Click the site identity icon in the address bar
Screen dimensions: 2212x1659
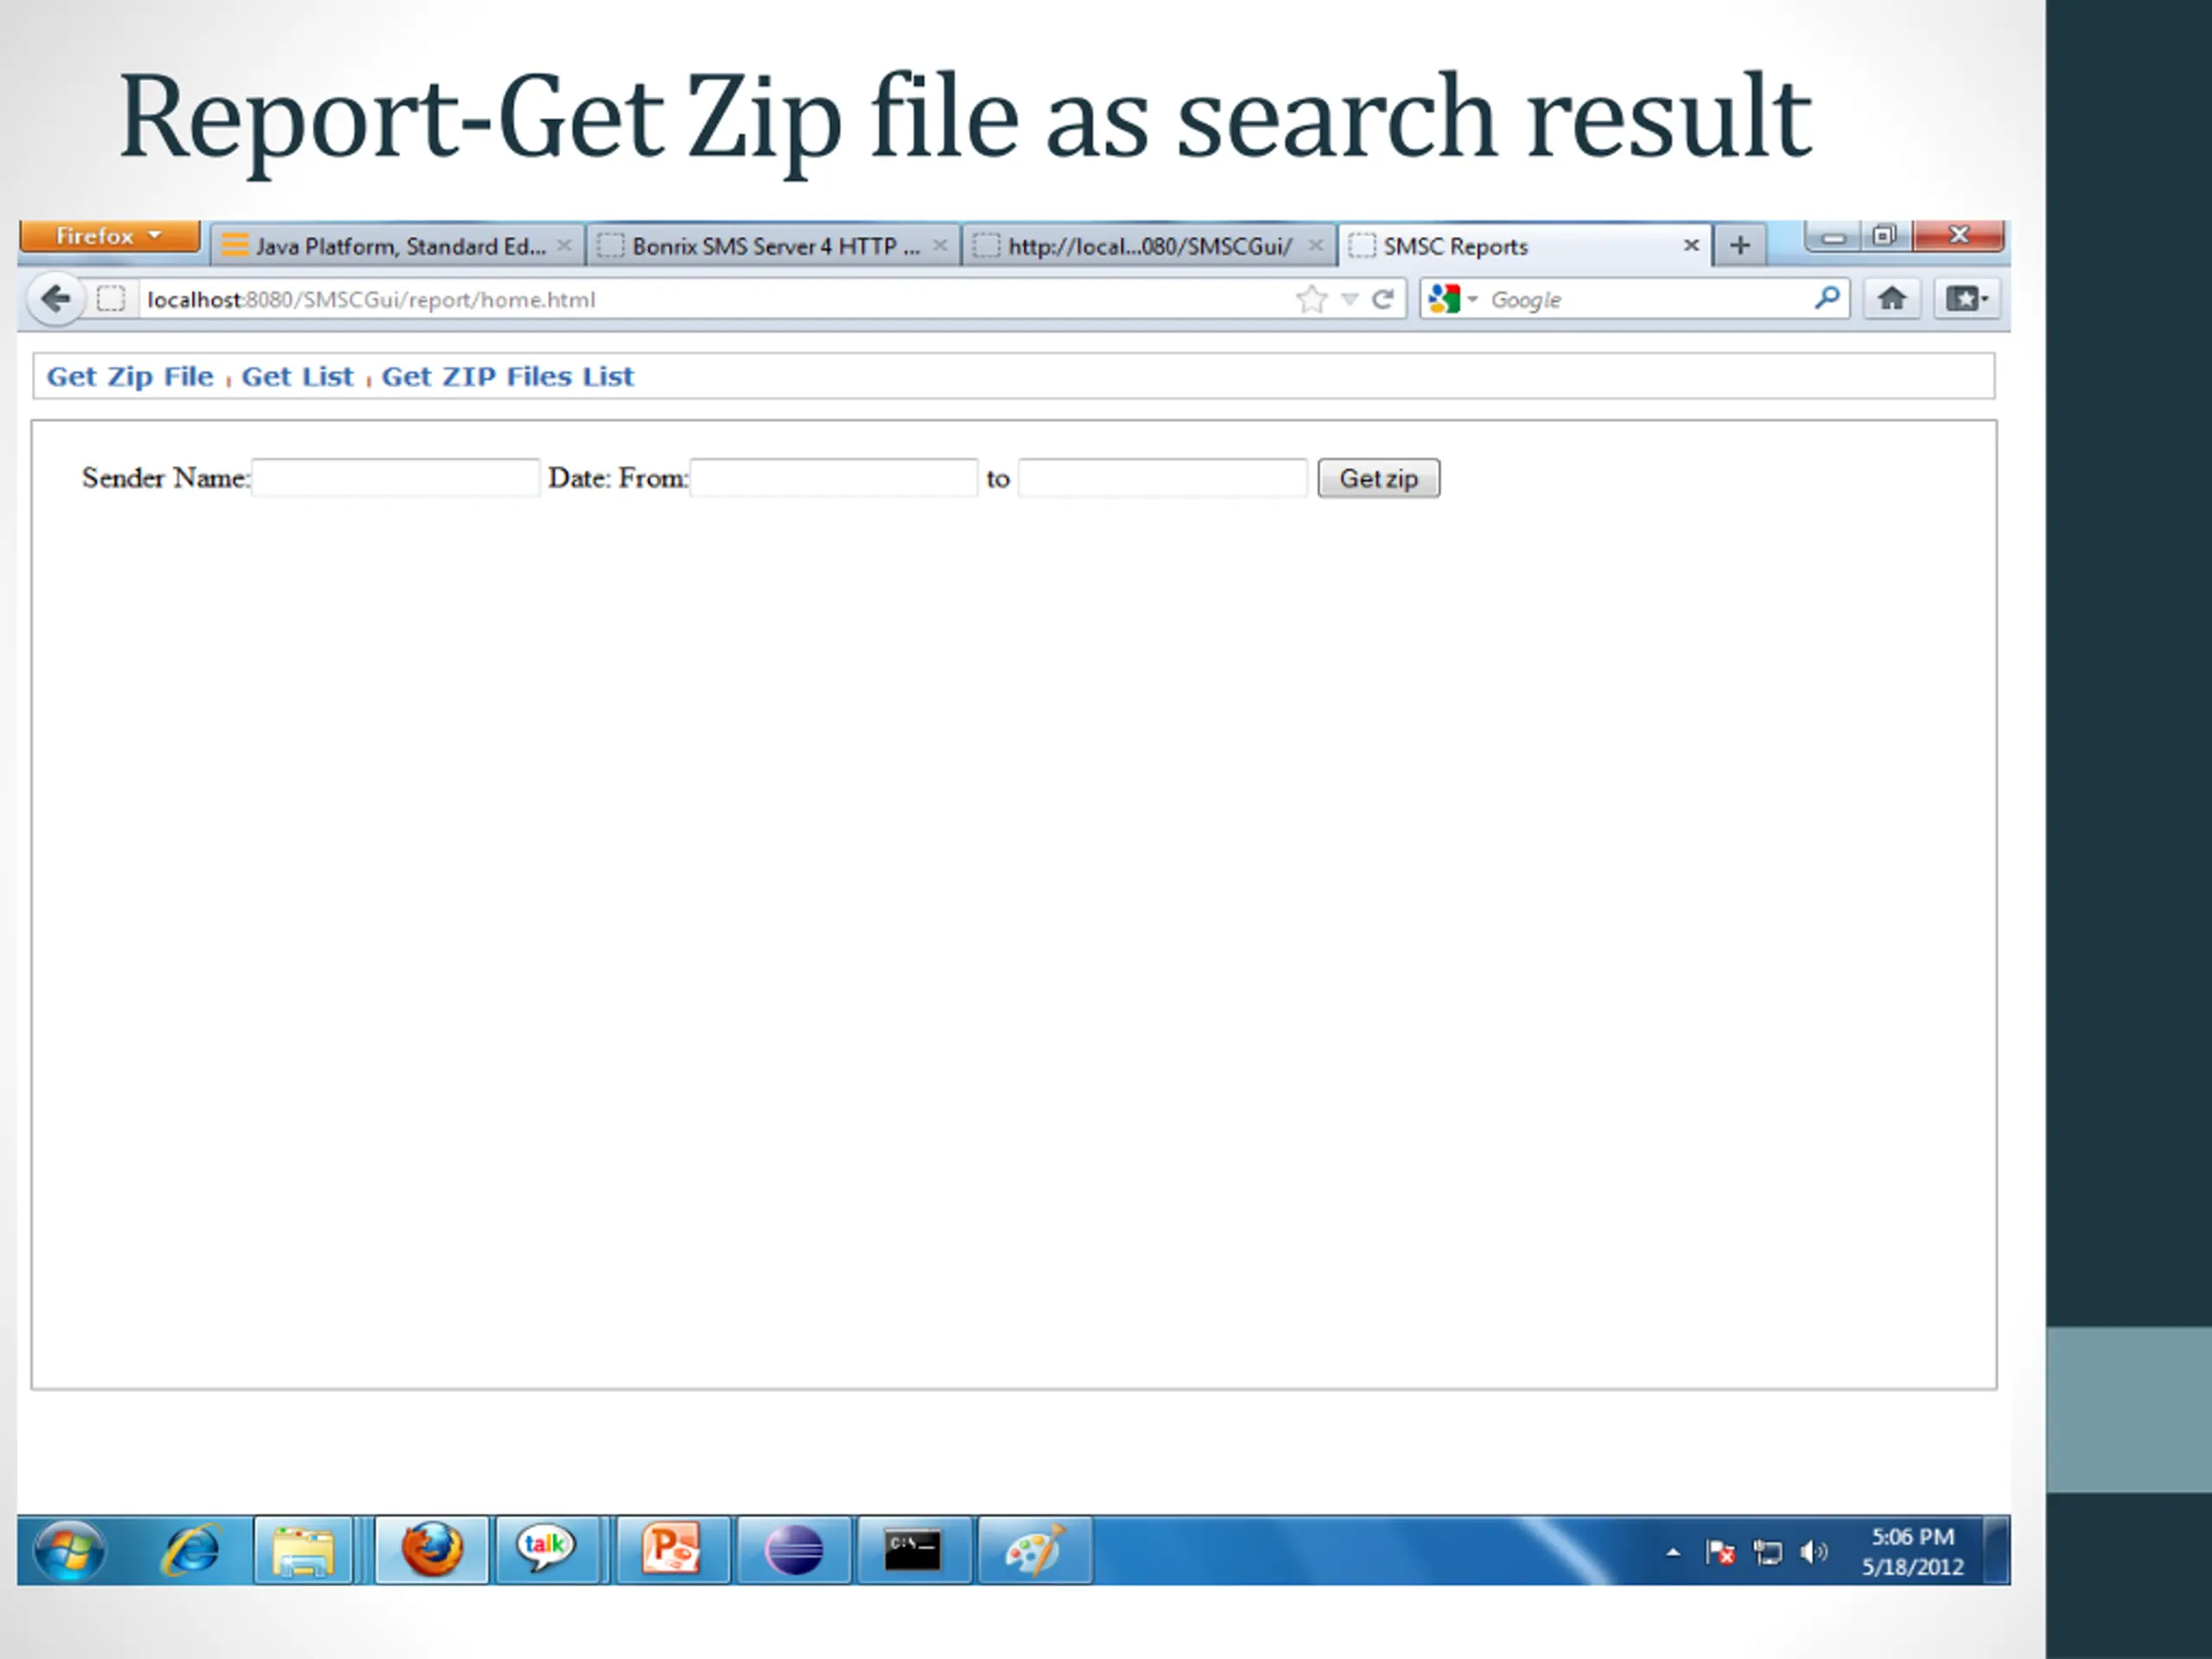(111, 299)
